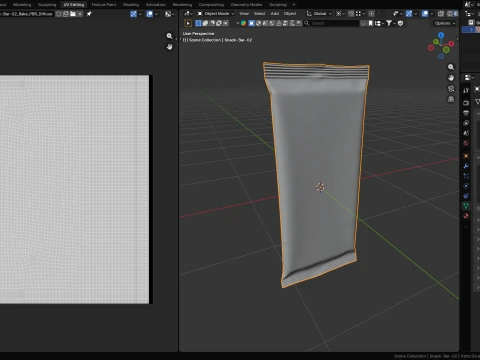Switch perspective/orthographic view icon in viewport
This screenshot has height=360, width=480.
pos(451,99)
